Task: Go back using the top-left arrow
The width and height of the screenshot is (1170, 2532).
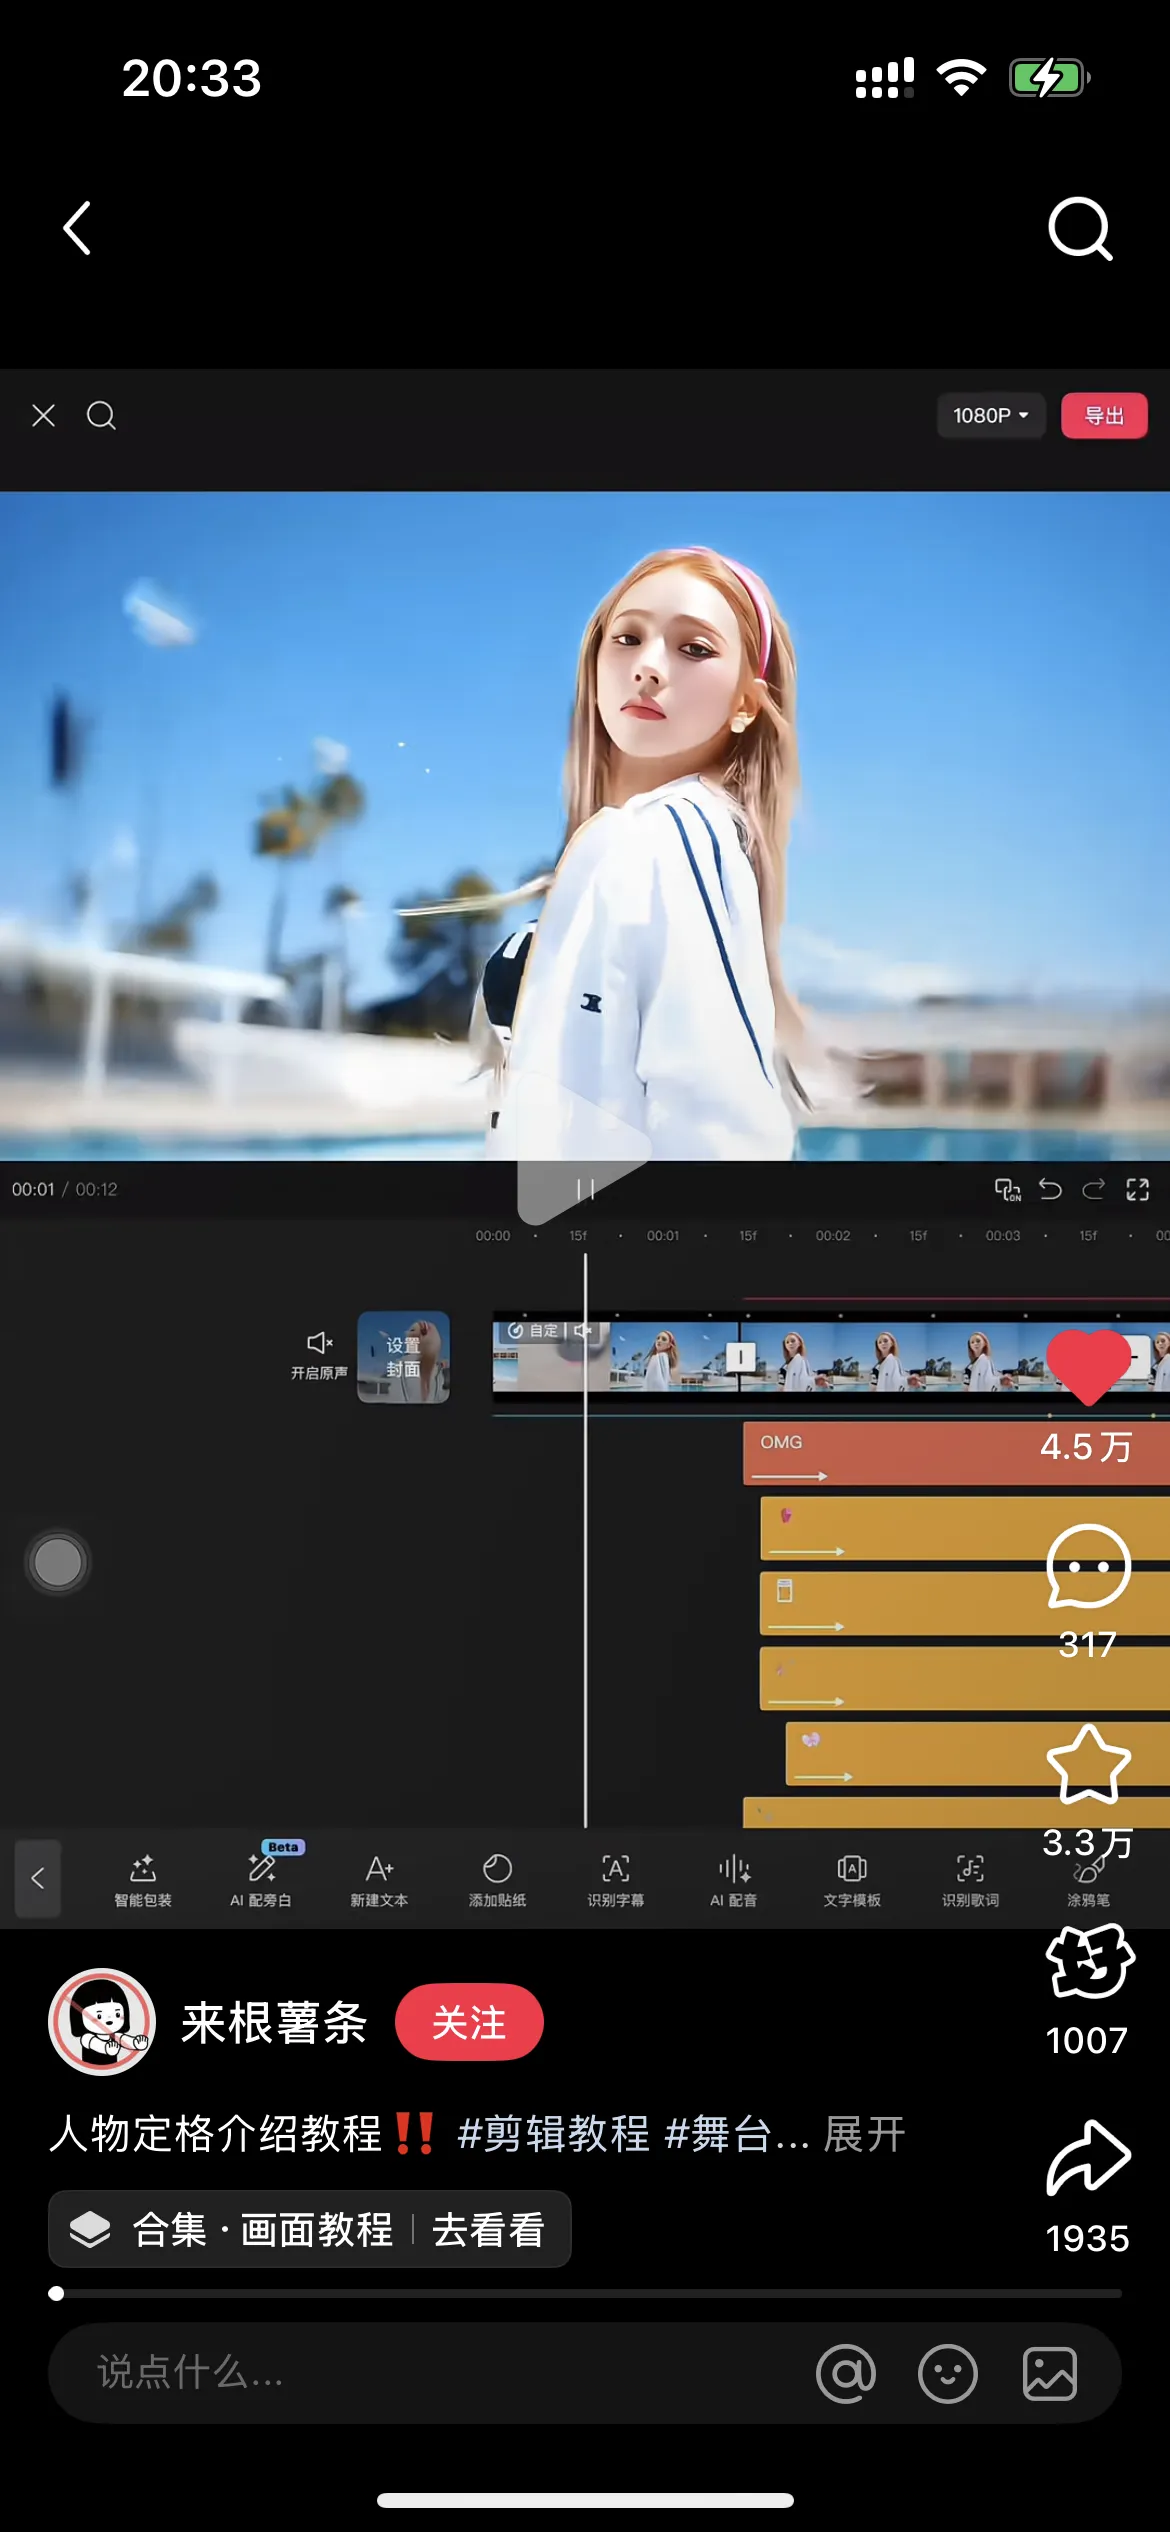Action: 77,229
